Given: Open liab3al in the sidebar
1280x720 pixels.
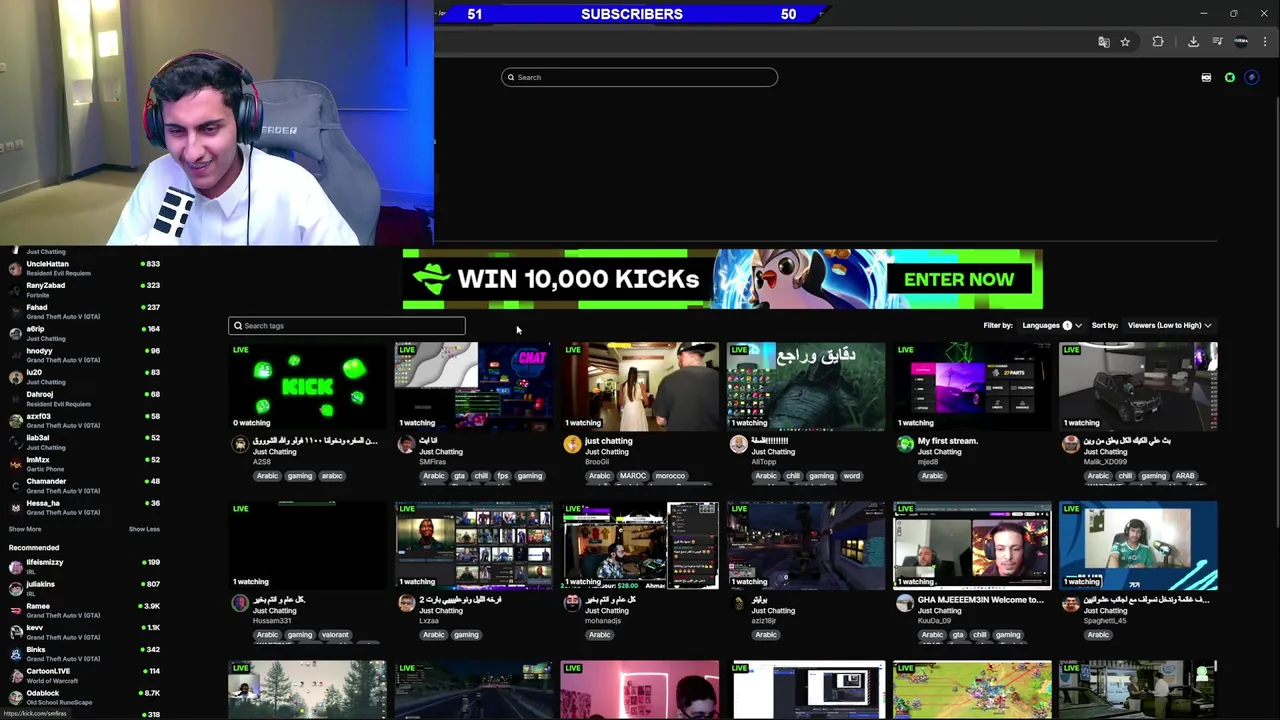Looking at the screenshot, I should coord(85,442).
